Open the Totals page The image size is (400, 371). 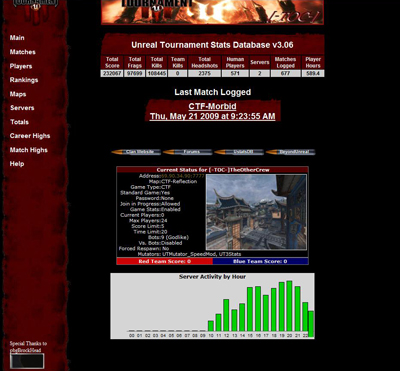pyautogui.click(x=19, y=122)
